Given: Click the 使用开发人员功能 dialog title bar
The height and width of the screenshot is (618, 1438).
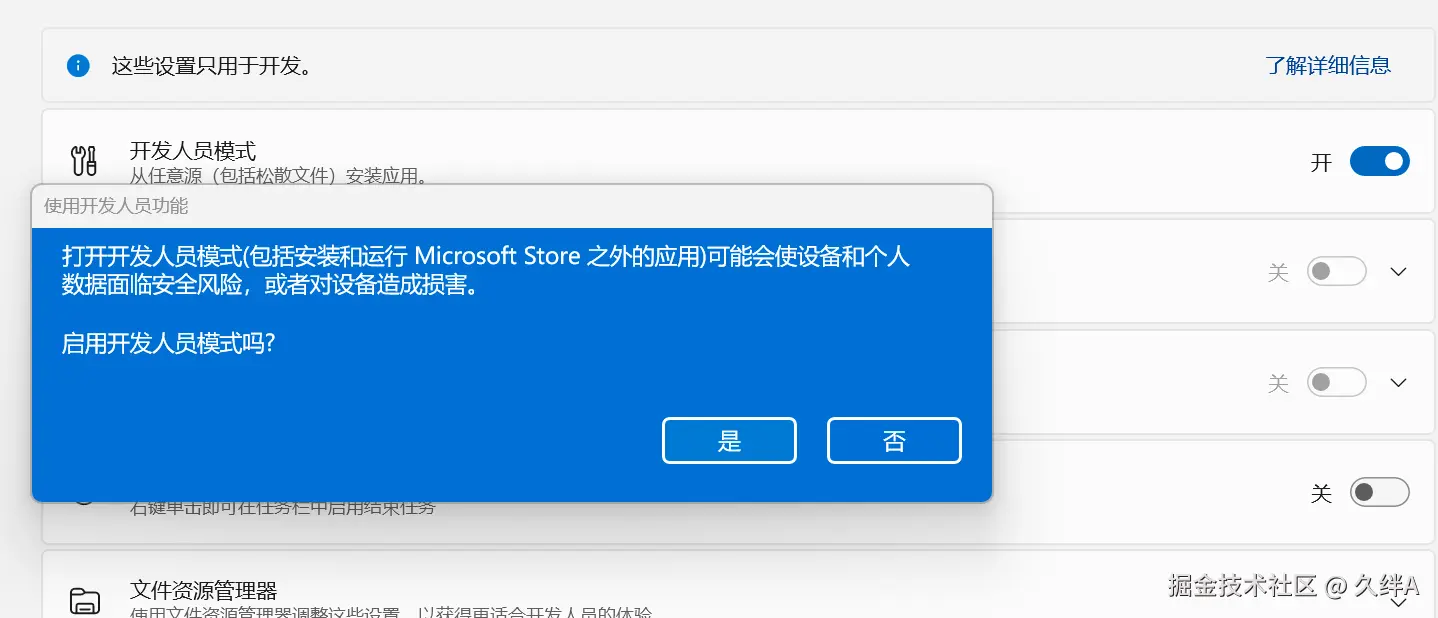Looking at the screenshot, I should 512,206.
